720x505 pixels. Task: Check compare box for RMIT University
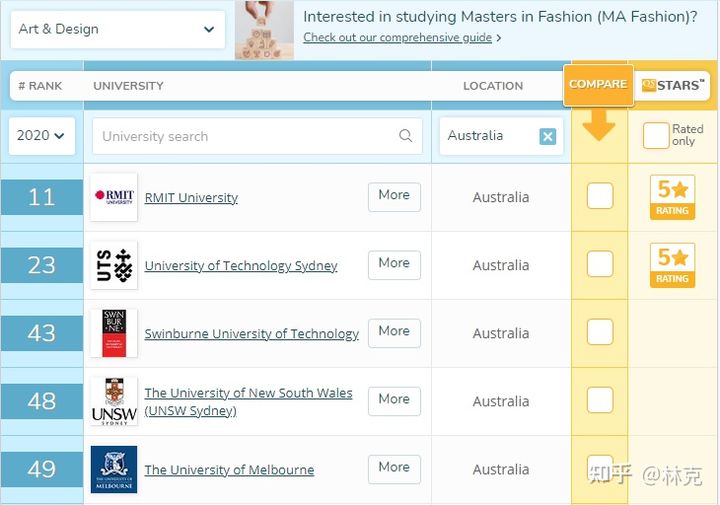(600, 196)
